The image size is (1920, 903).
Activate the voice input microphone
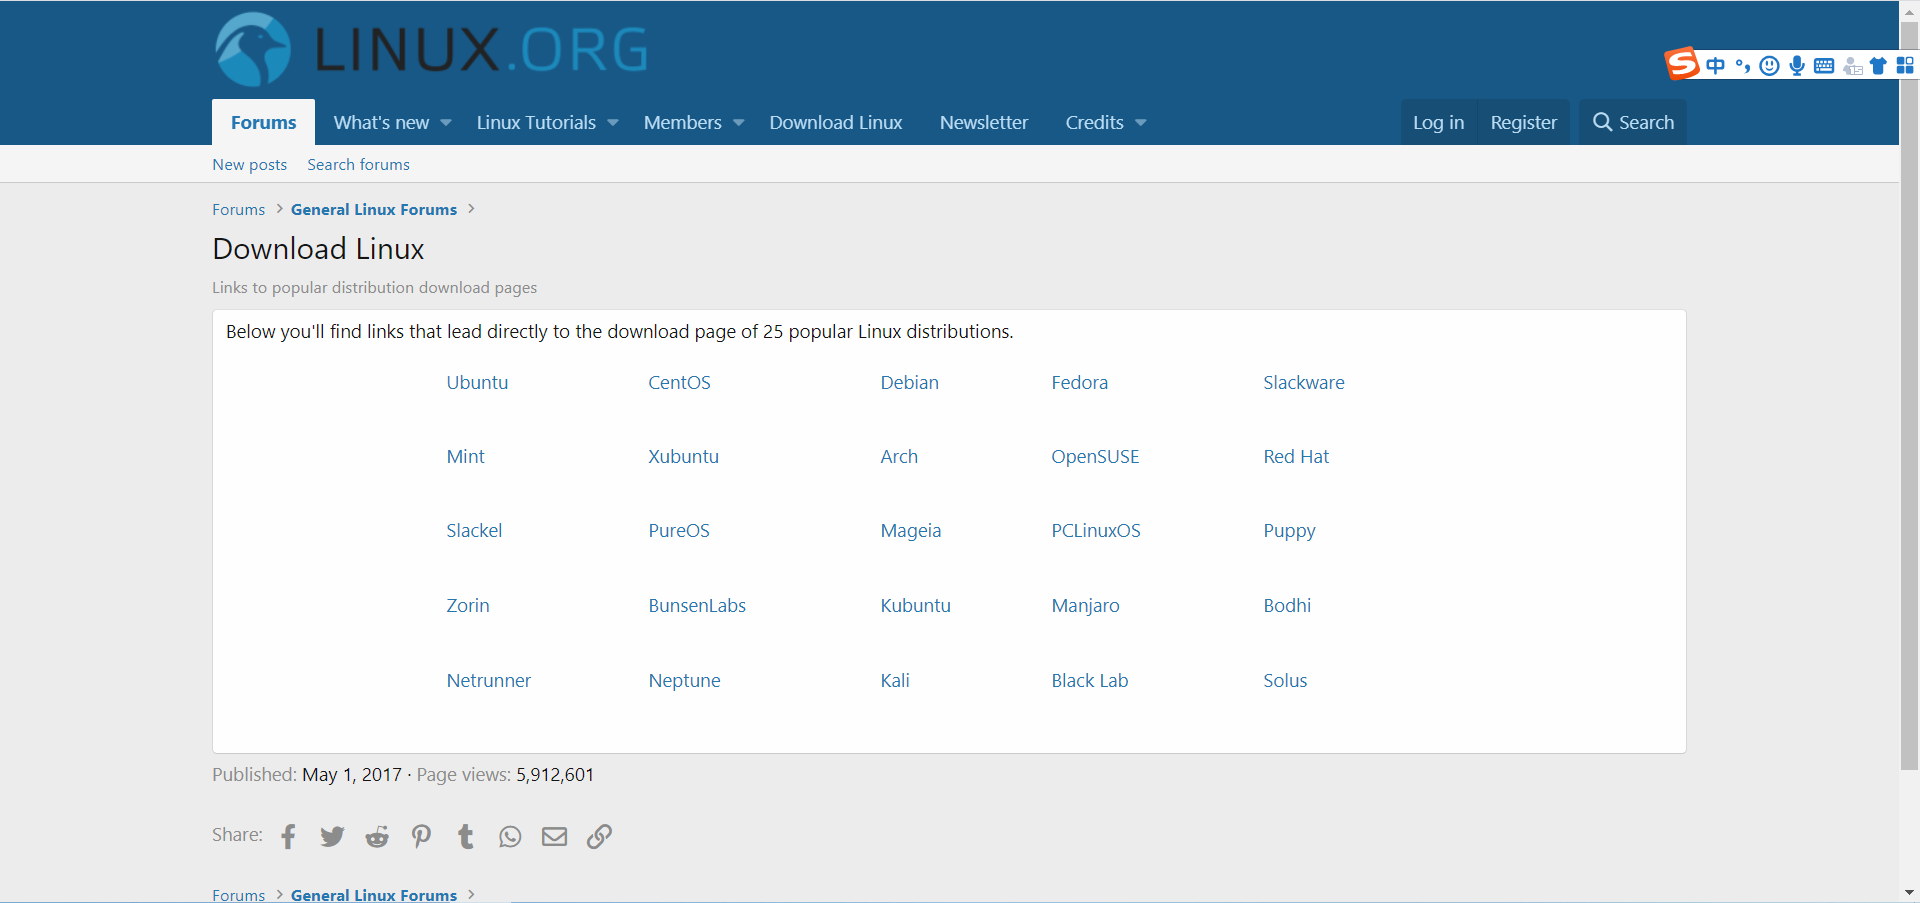tap(1797, 66)
